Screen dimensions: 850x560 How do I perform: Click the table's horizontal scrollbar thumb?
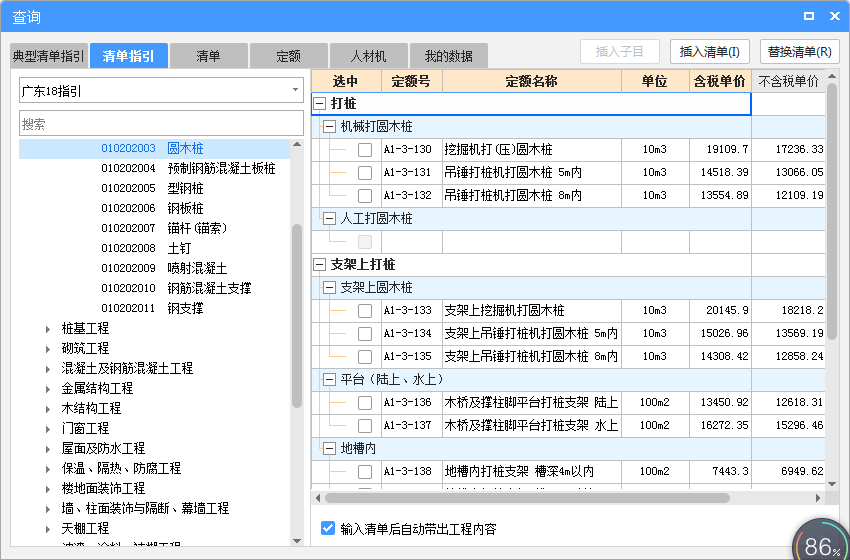click(x=527, y=498)
